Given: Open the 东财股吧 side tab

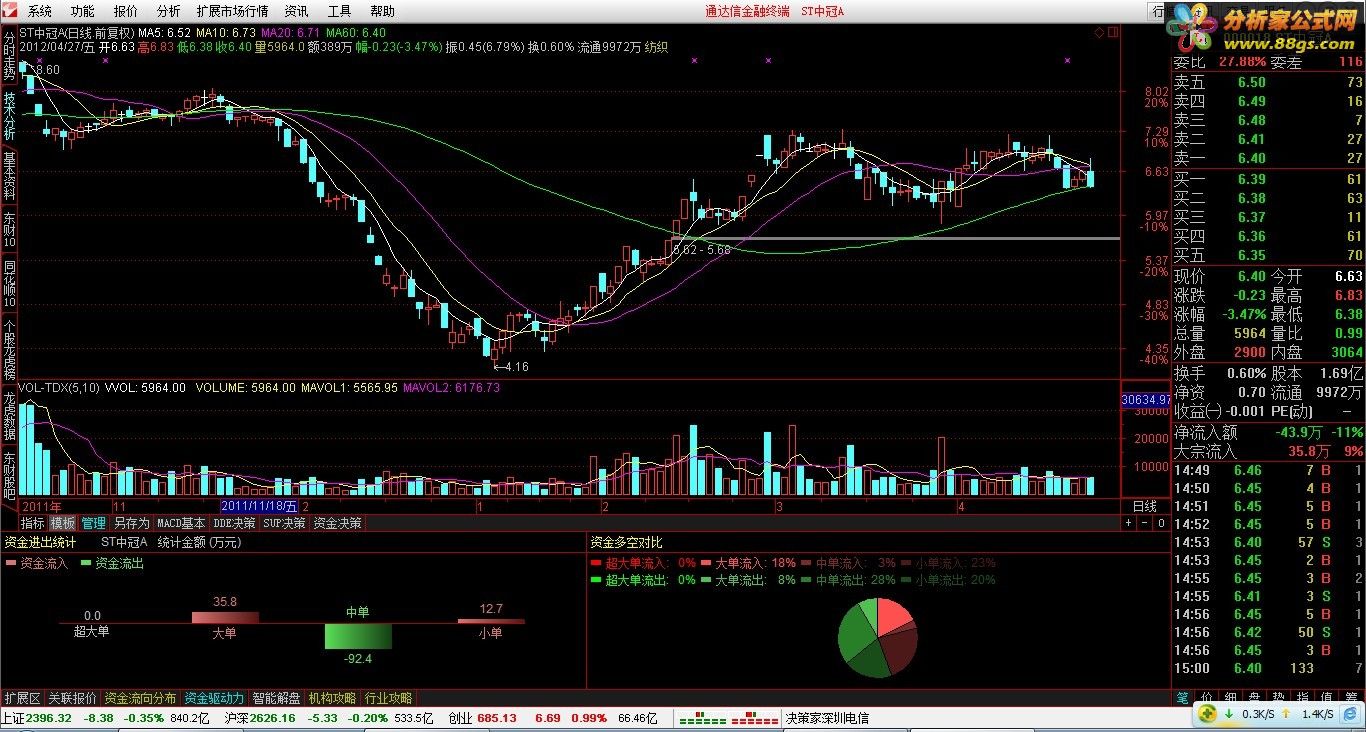Looking at the screenshot, I should coord(9,474).
